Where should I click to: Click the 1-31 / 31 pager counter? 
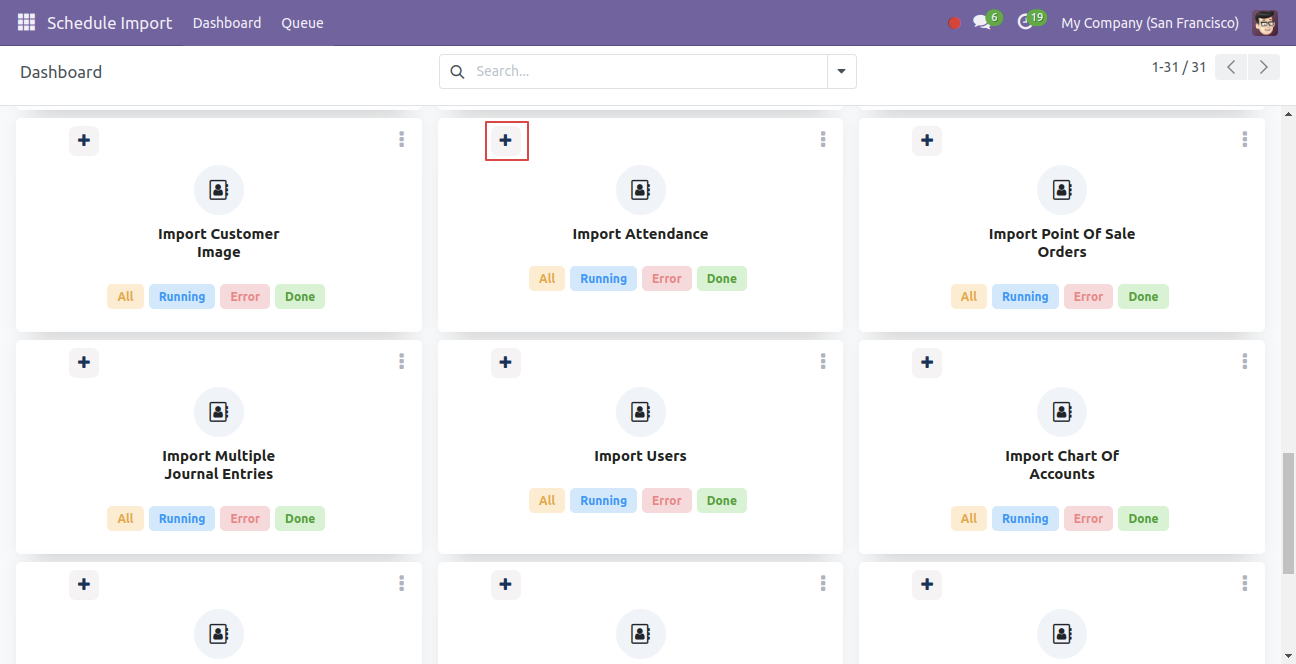click(x=1179, y=67)
